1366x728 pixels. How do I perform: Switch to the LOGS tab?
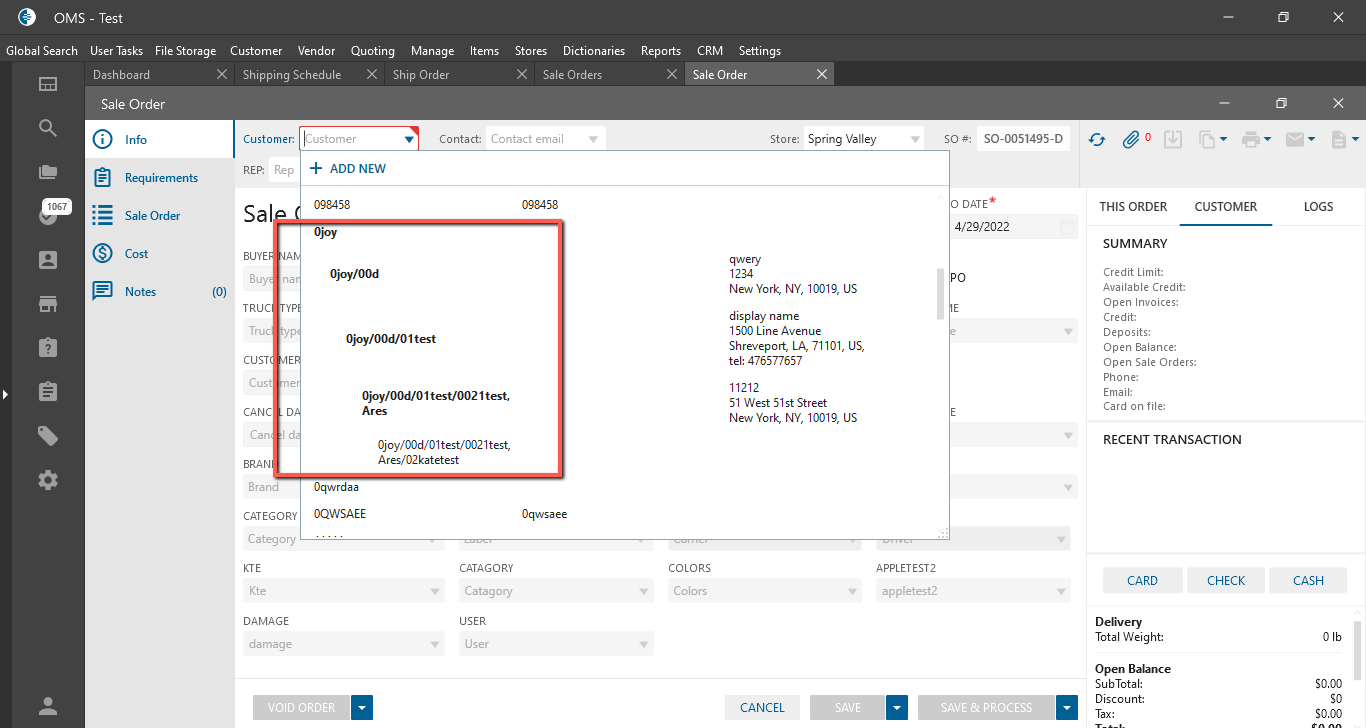click(1318, 207)
